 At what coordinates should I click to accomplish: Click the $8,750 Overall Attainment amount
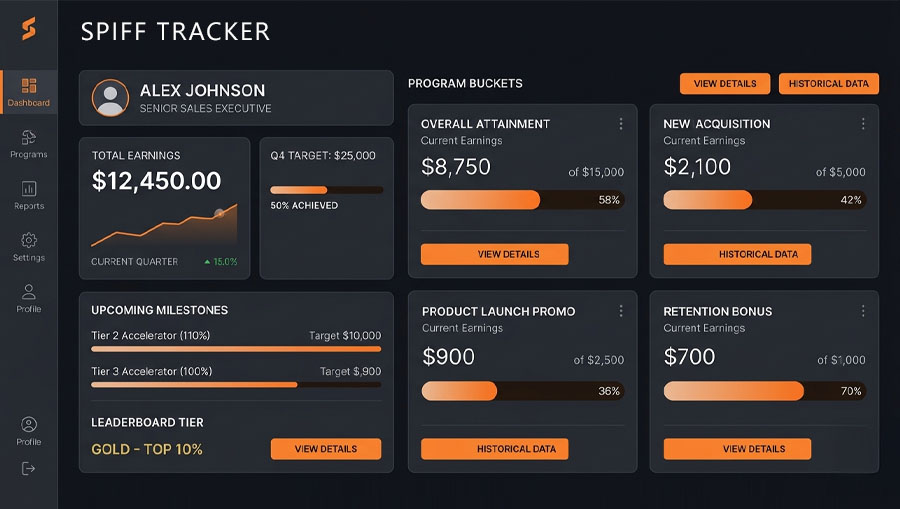[x=456, y=167]
